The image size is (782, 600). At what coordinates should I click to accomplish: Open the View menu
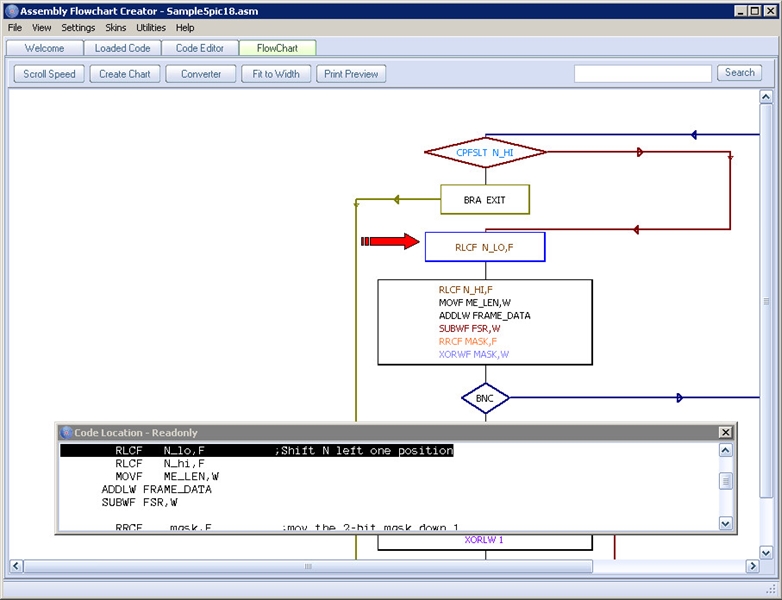pos(41,28)
